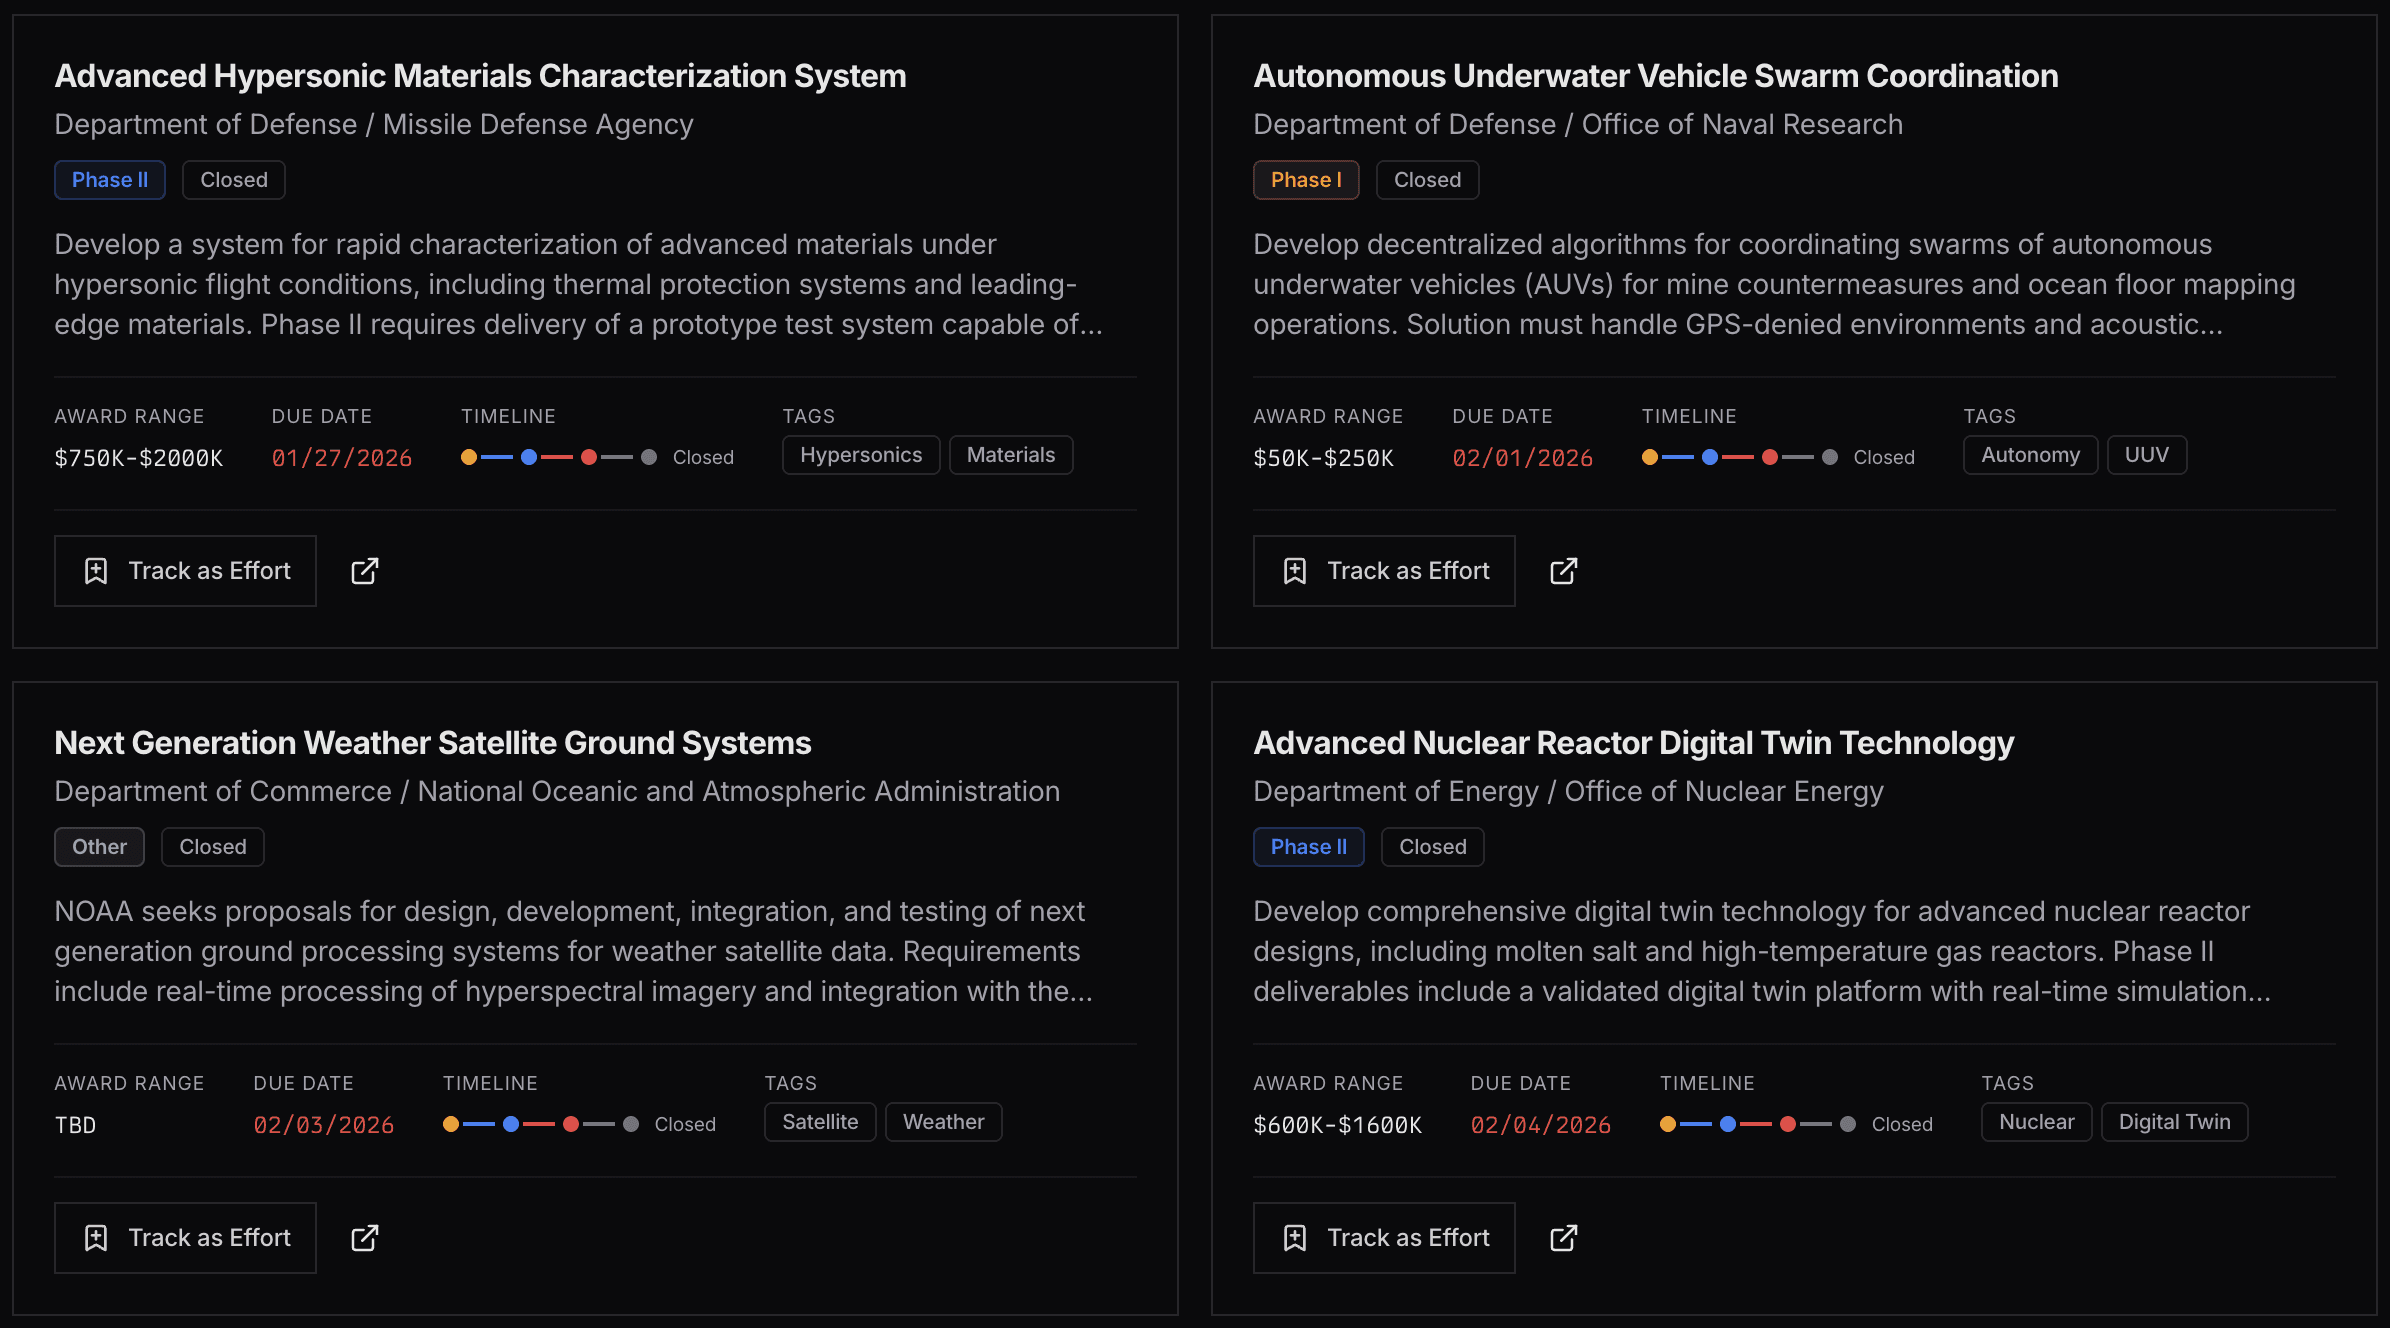
Task: Click bookmark icon on Nuclear Reactor card
Action: click(x=1295, y=1238)
